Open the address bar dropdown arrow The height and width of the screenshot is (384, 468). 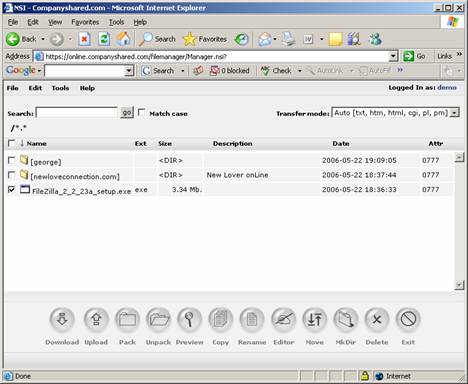point(393,56)
